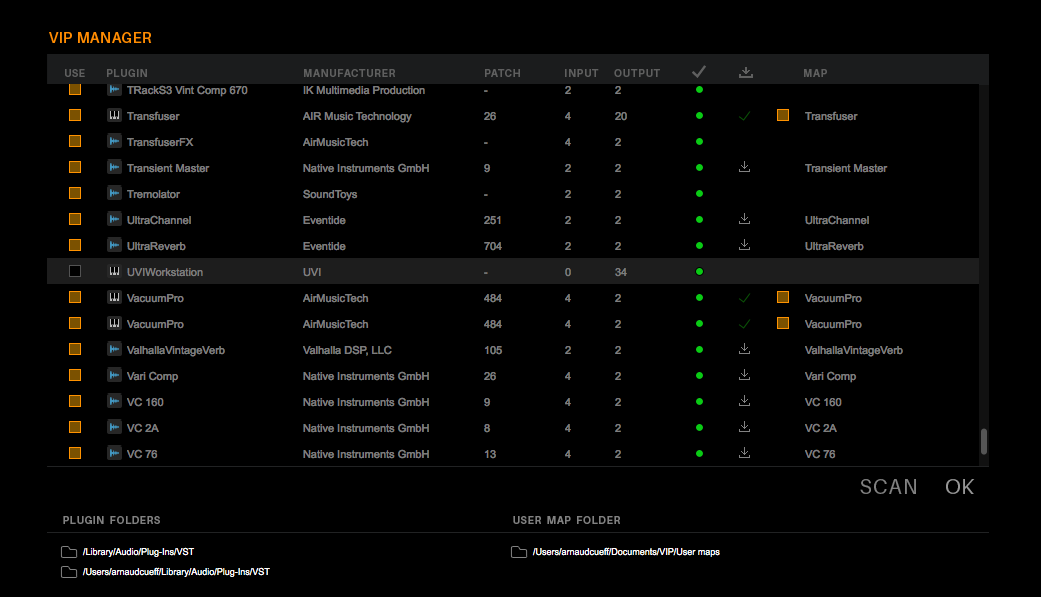The width and height of the screenshot is (1041, 597).
Task: Click the SCAN button
Action: point(888,487)
